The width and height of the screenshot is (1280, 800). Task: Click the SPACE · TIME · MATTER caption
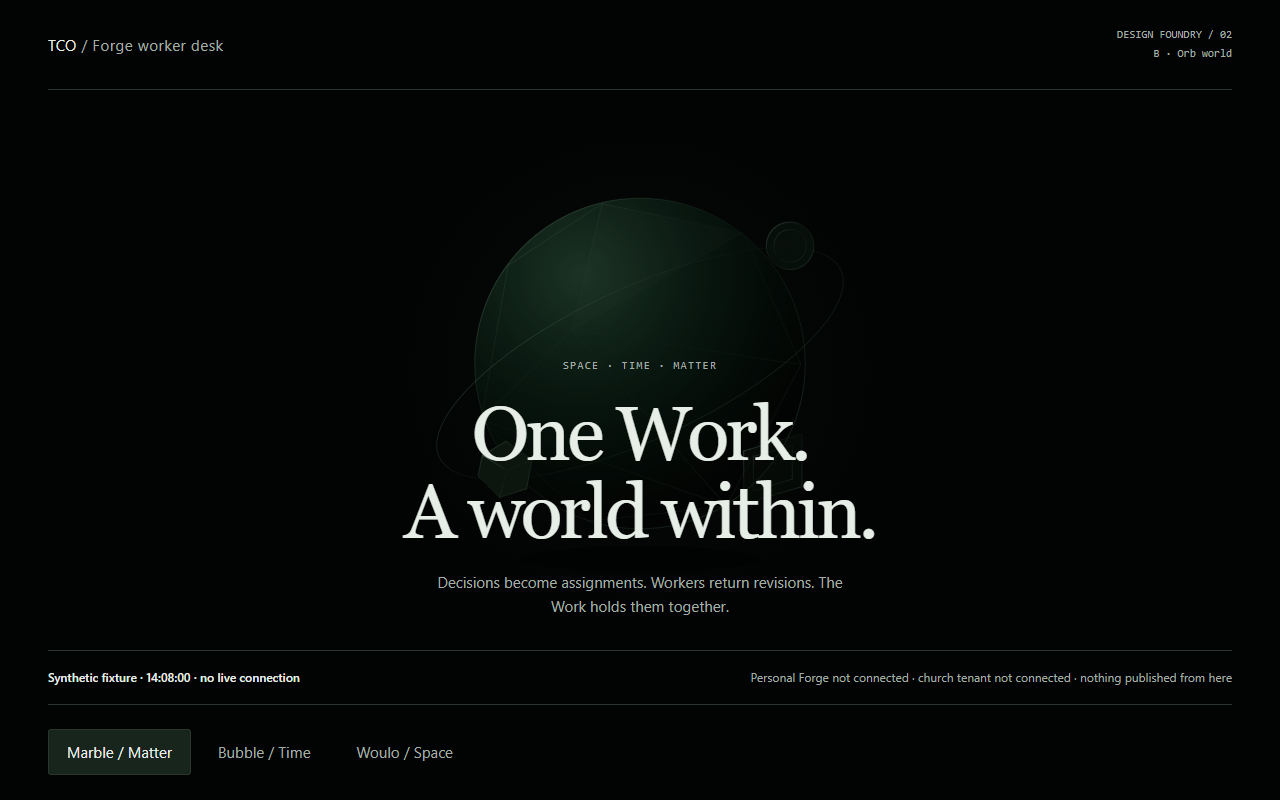point(640,366)
